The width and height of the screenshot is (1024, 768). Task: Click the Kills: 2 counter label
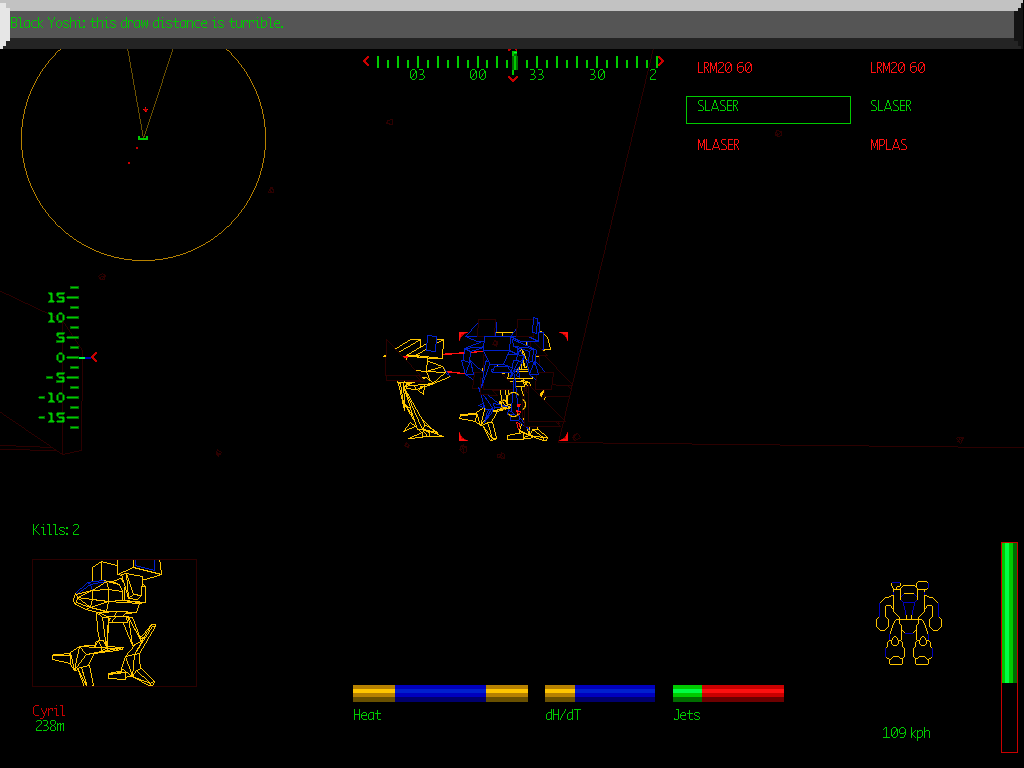tap(57, 530)
